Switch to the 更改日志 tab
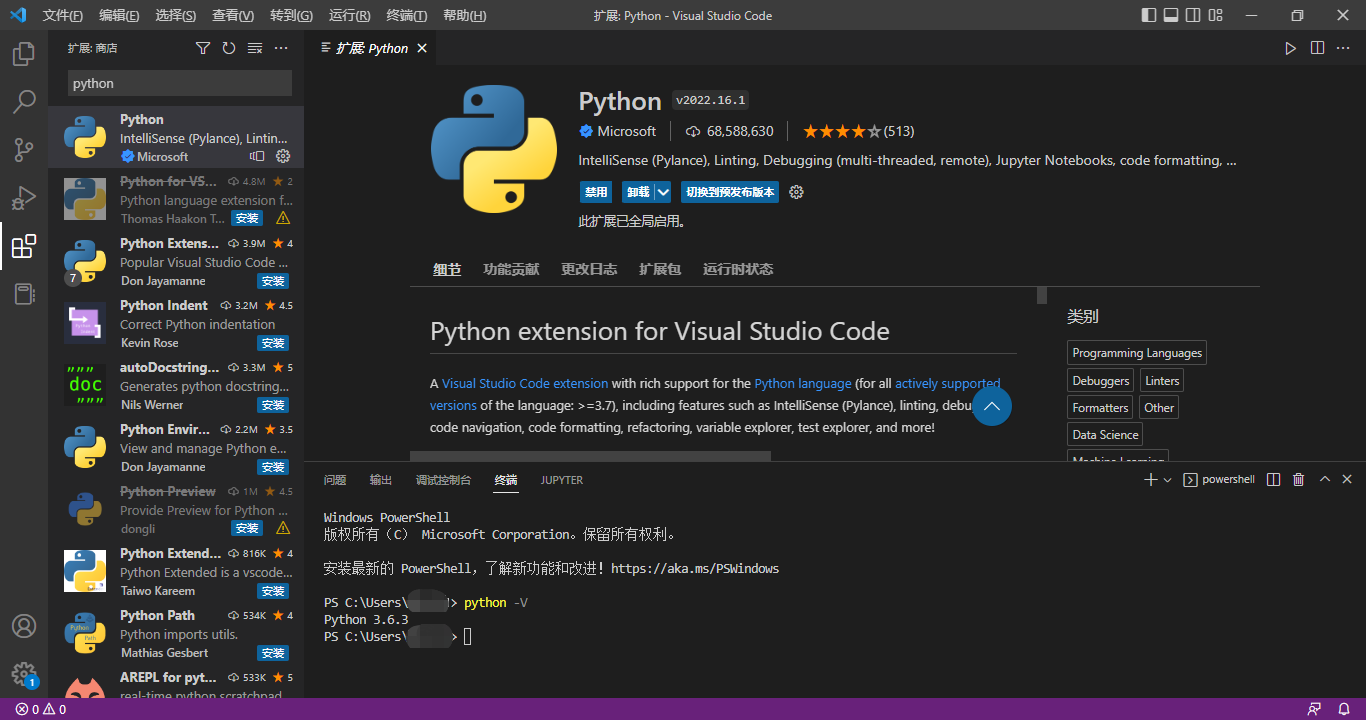 [589, 269]
